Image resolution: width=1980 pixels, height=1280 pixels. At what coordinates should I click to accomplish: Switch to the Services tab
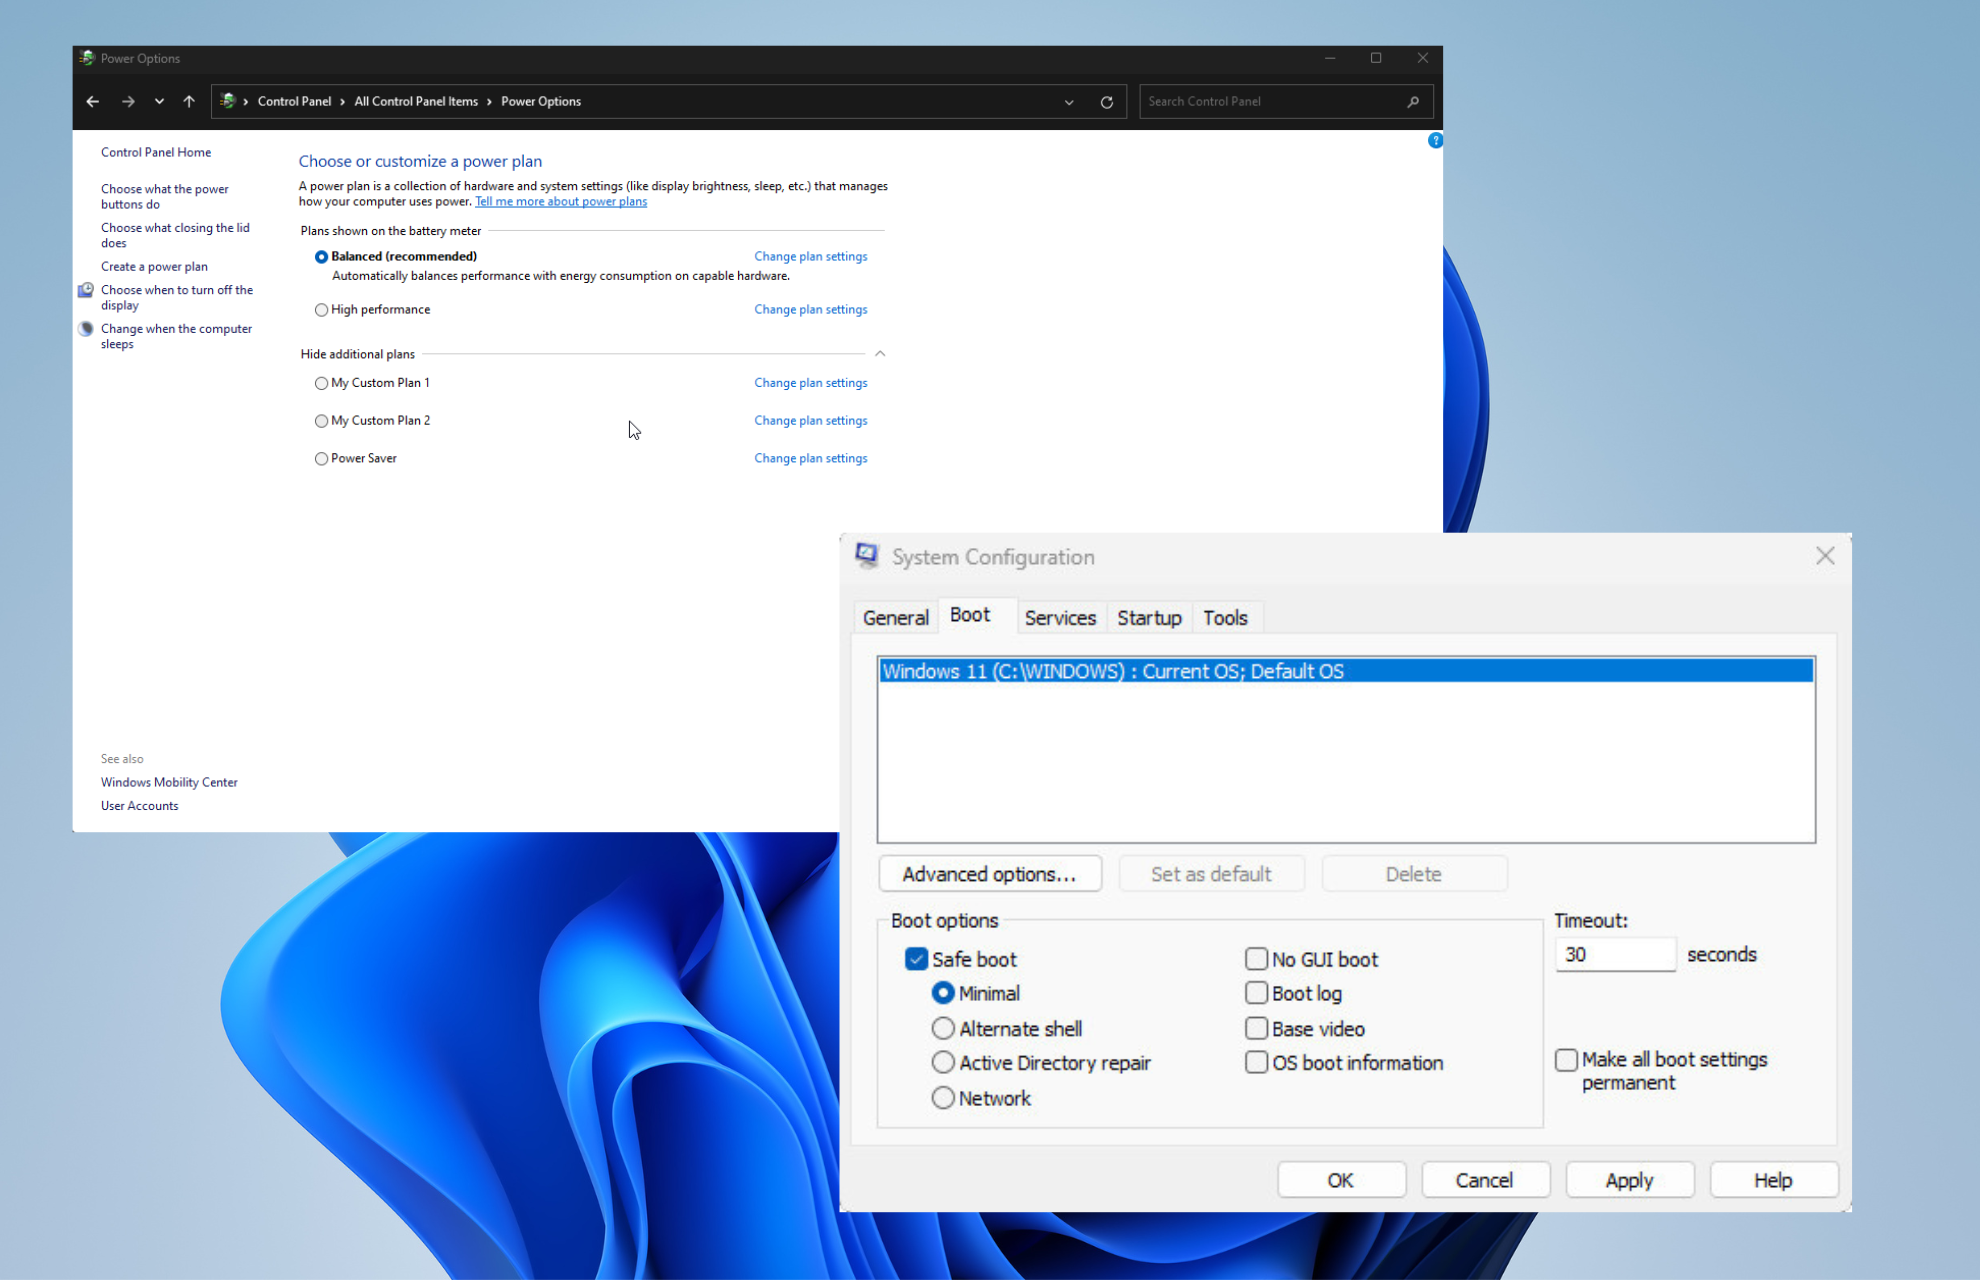[x=1060, y=618]
